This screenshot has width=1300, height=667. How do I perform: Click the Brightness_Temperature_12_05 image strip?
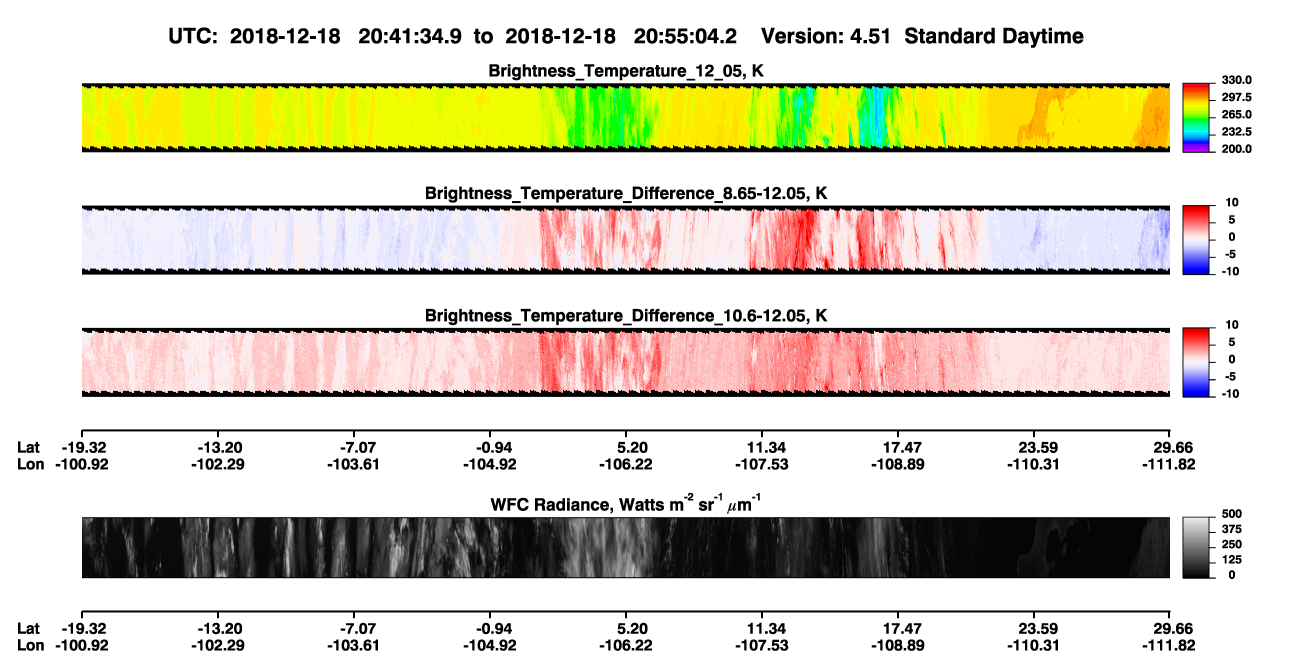(x=625, y=118)
